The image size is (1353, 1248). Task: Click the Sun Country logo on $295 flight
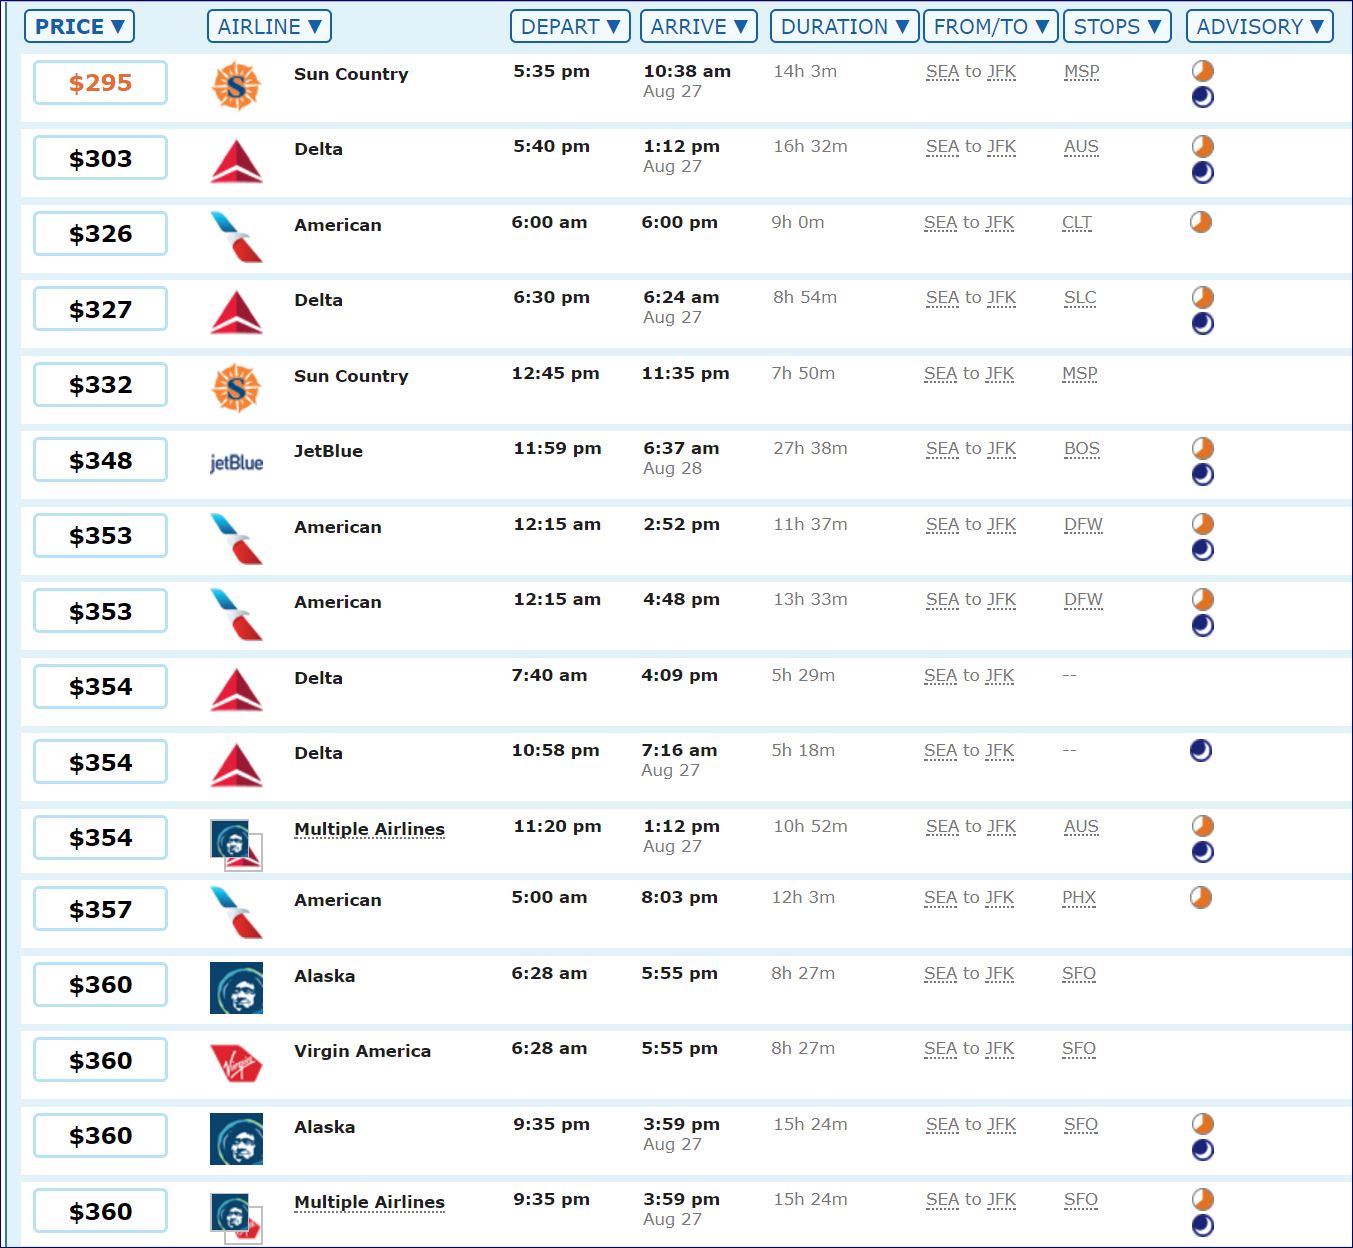pos(236,85)
